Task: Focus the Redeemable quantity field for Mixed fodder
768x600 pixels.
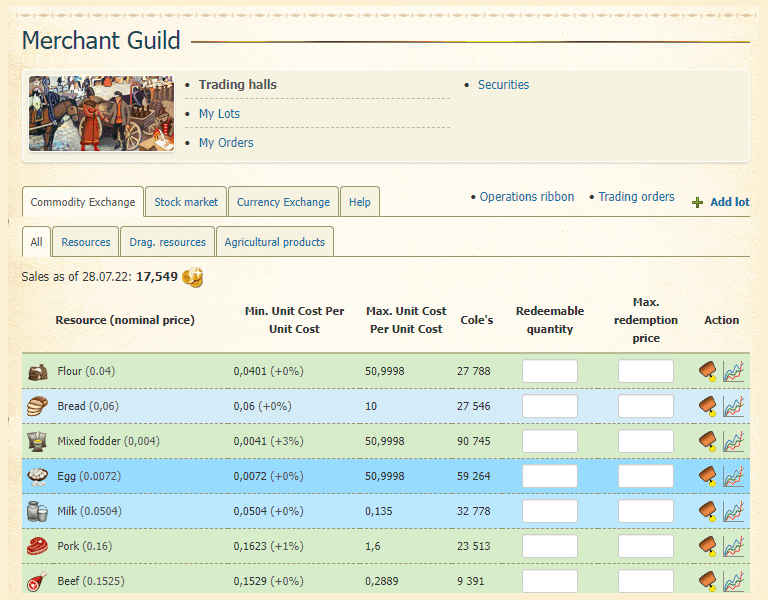Action: pos(550,441)
